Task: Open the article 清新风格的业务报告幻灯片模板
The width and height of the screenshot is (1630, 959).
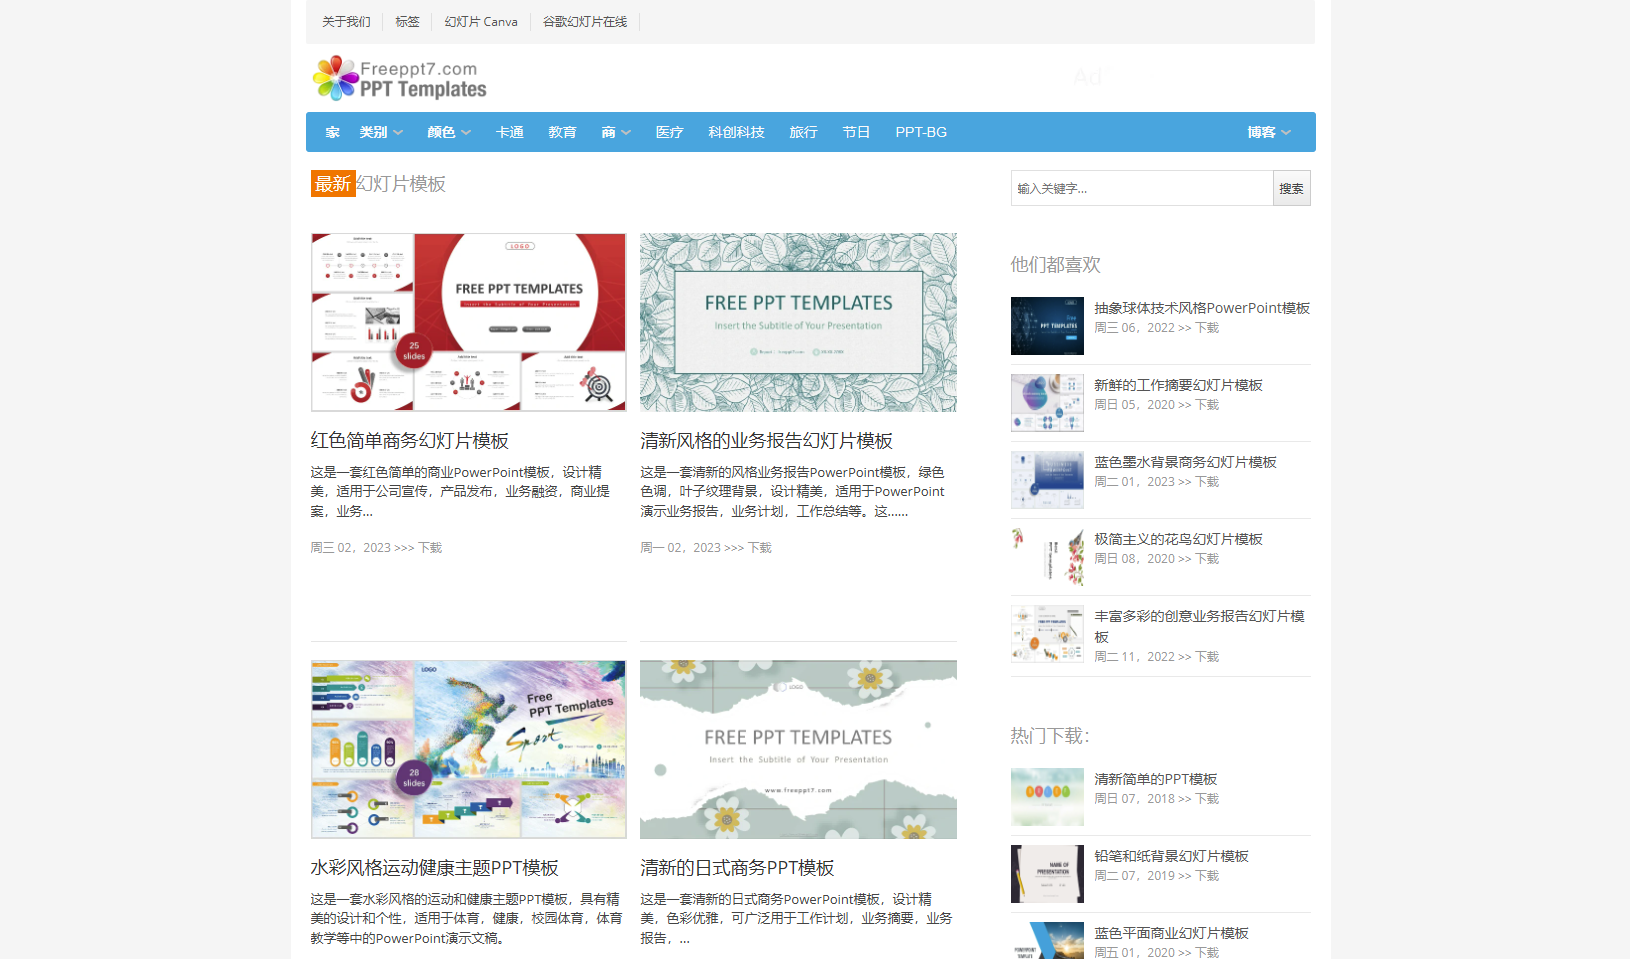Action: [767, 440]
